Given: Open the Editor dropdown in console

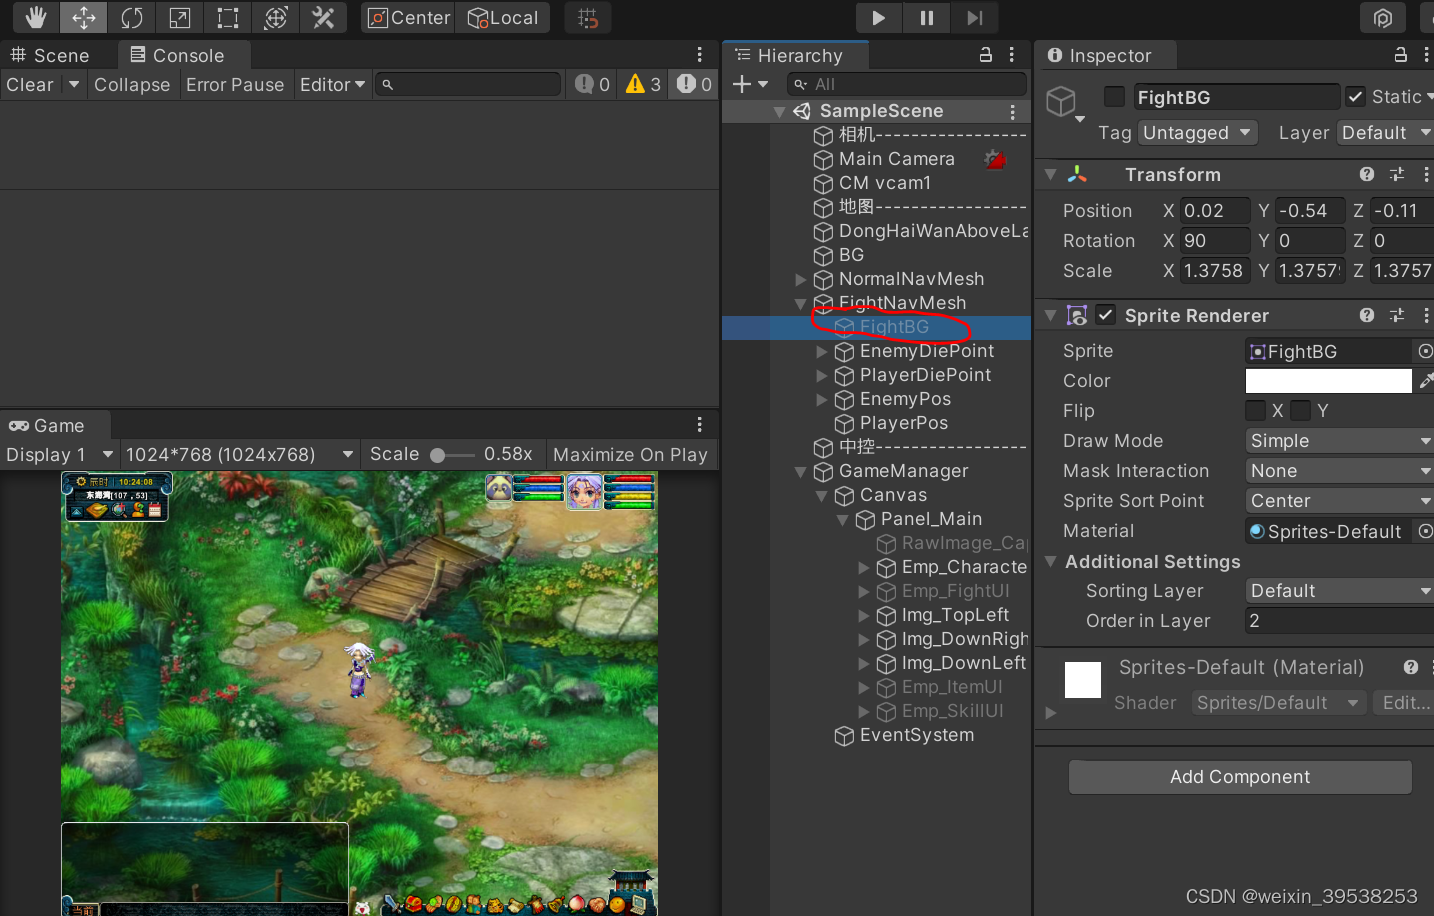Looking at the screenshot, I should click(x=333, y=85).
